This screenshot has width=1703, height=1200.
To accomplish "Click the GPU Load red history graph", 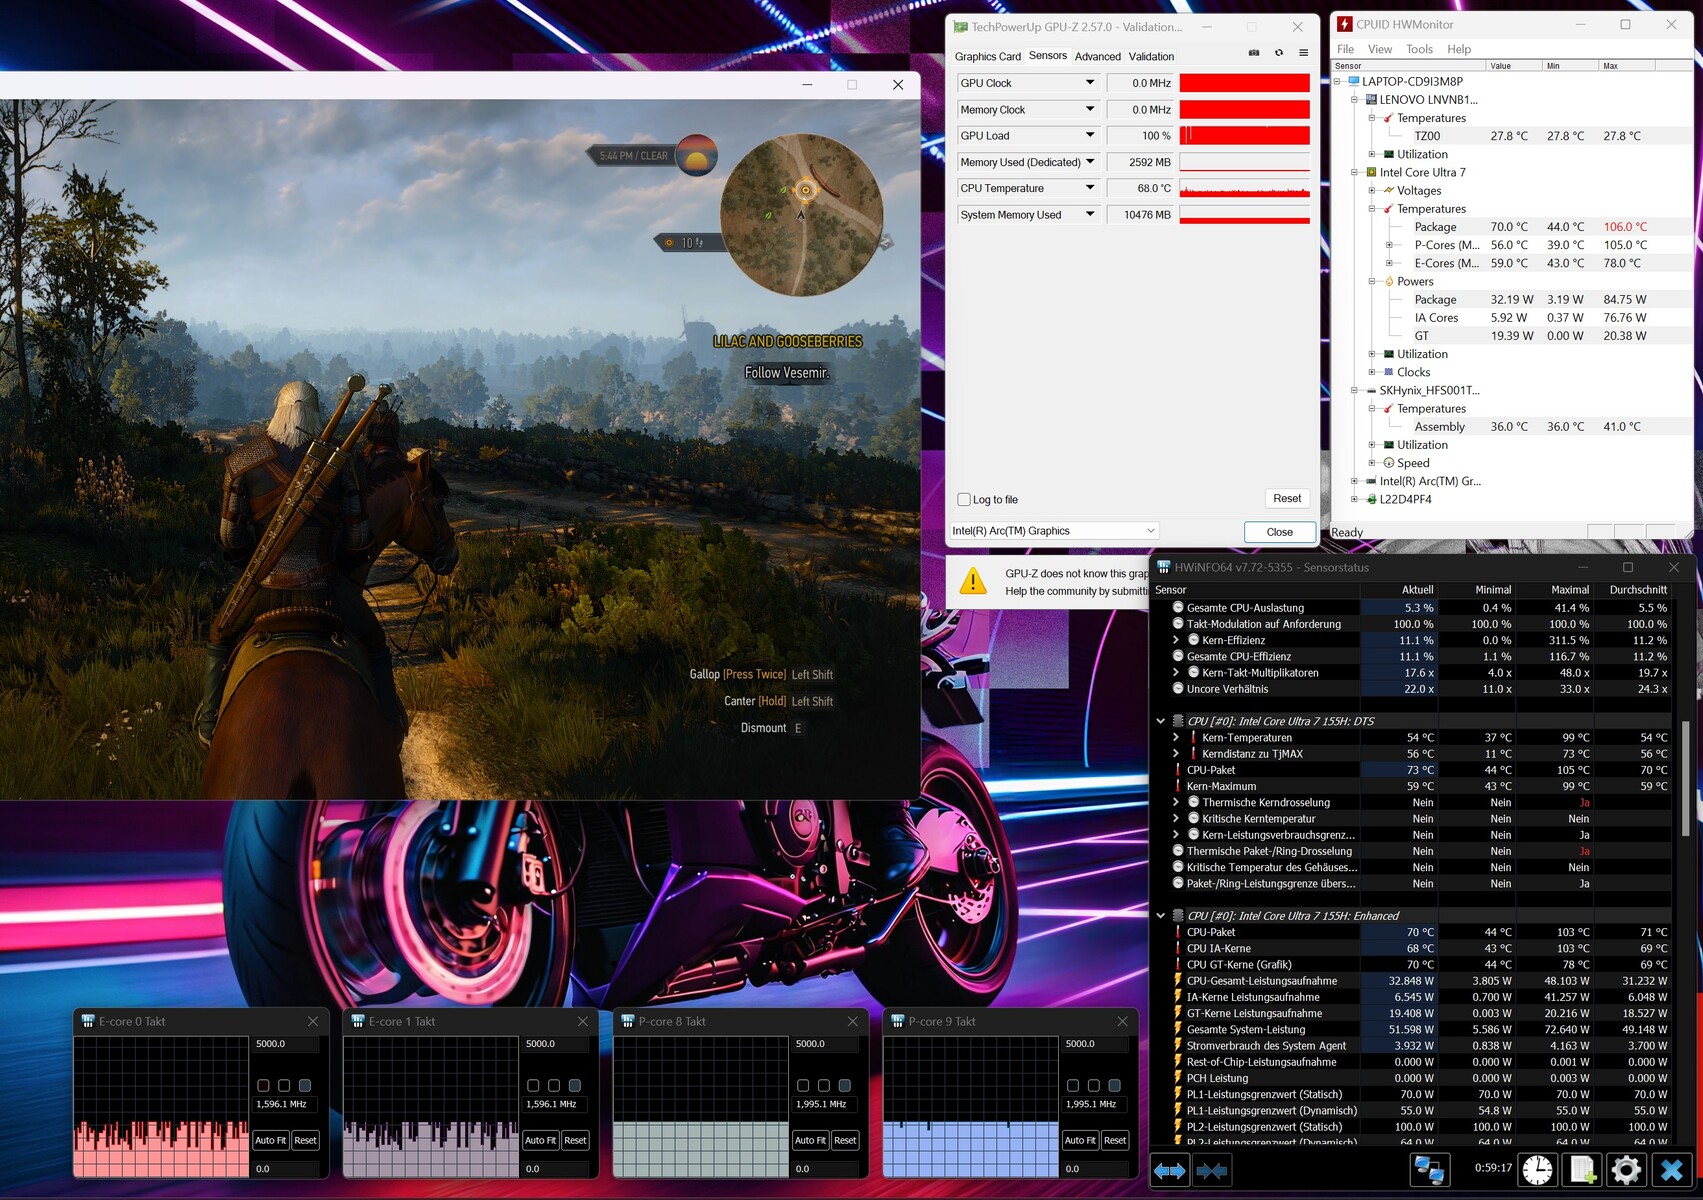I will coord(1245,135).
